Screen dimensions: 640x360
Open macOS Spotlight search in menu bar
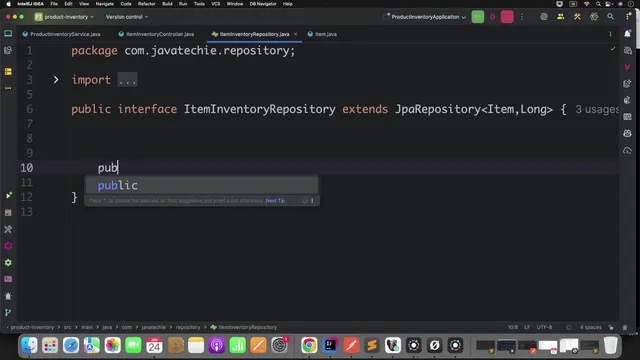tap(598, 4)
